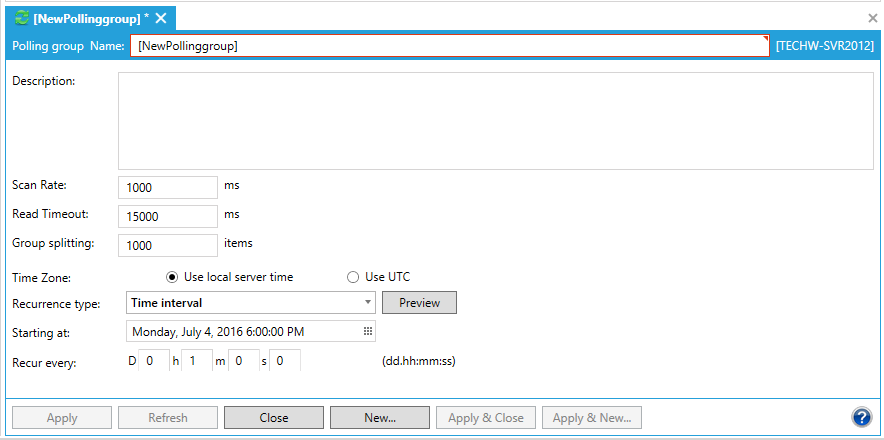This screenshot has height=440, width=884.
Task: Select the Use UTC radio button
Action: 352,277
